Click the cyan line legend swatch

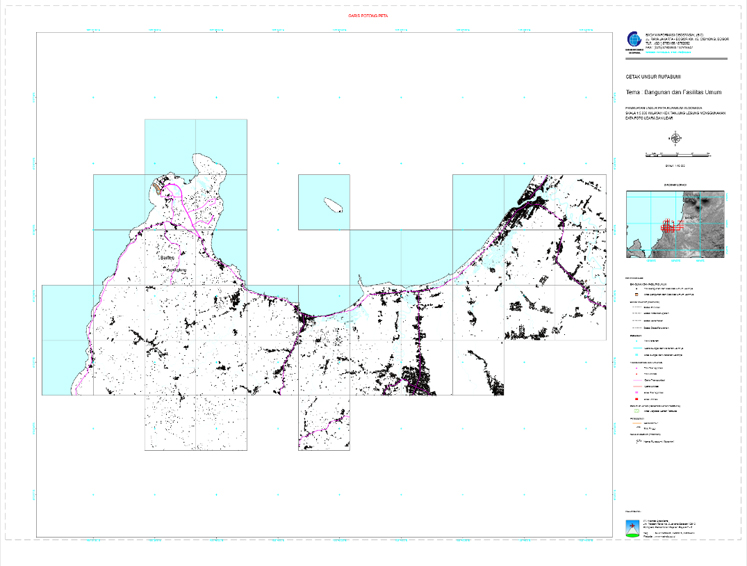[x=634, y=347]
